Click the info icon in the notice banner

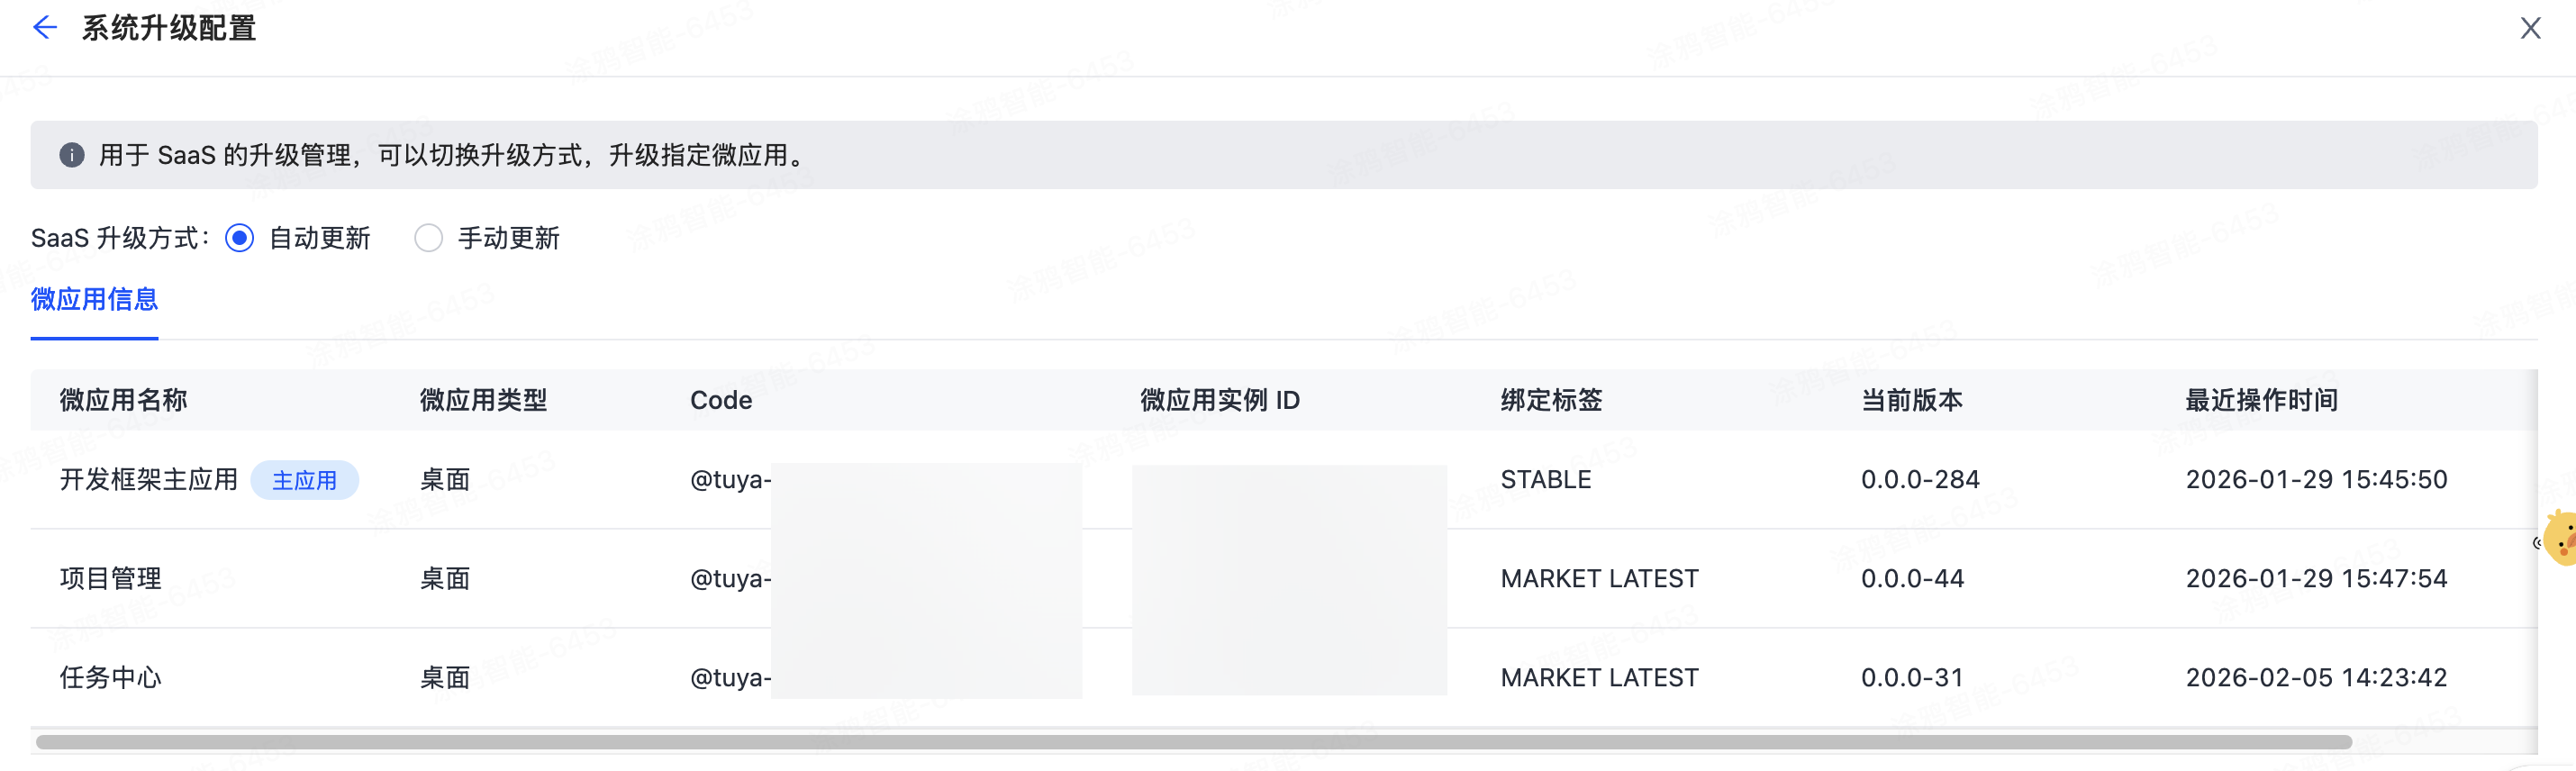[x=72, y=155]
